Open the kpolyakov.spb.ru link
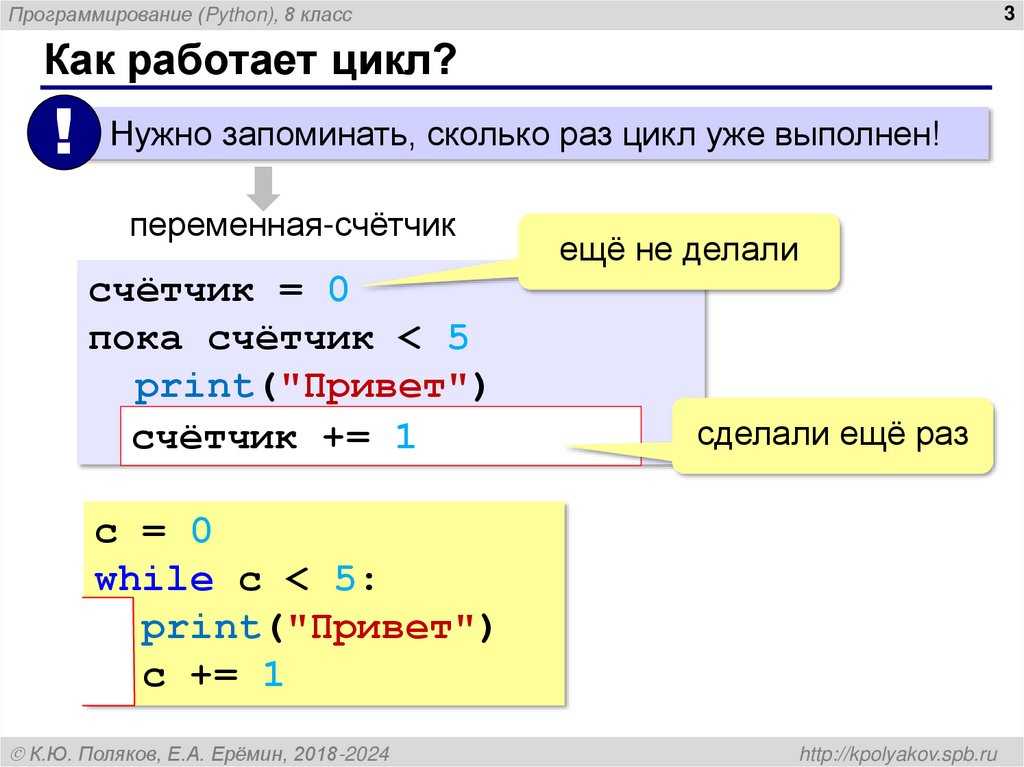Image resolution: width=1024 pixels, height=767 pixels. 899,753
